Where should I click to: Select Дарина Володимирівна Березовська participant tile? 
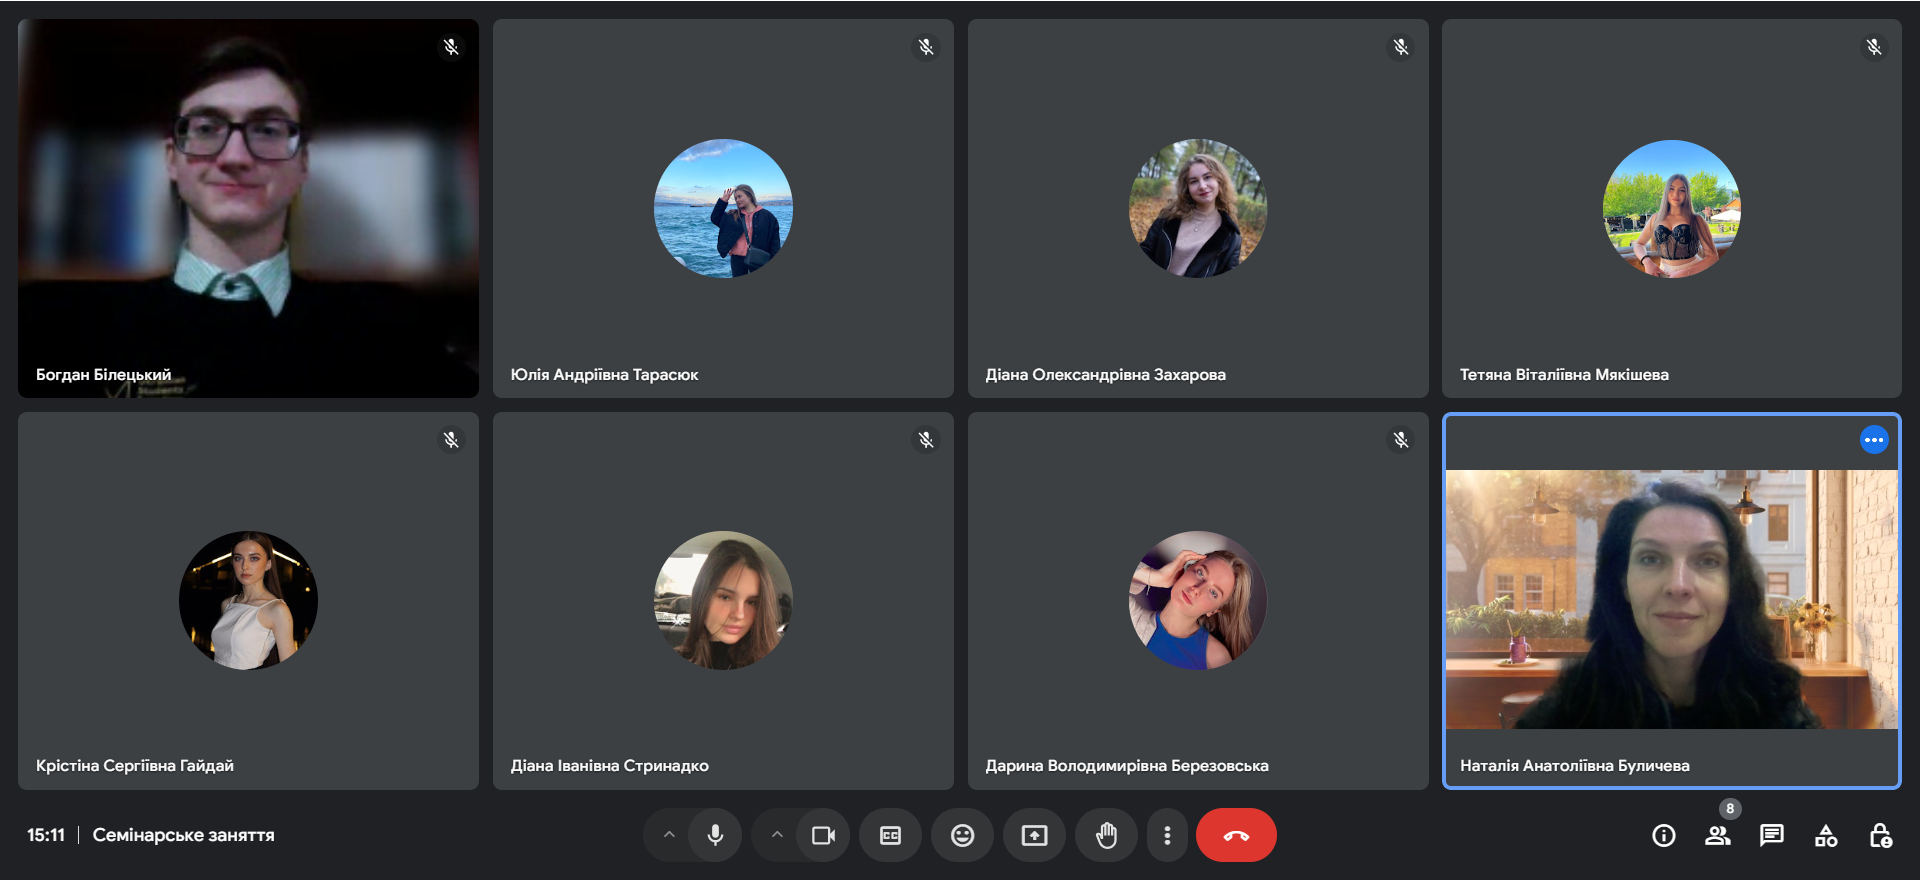click(x=1197, y=600)
